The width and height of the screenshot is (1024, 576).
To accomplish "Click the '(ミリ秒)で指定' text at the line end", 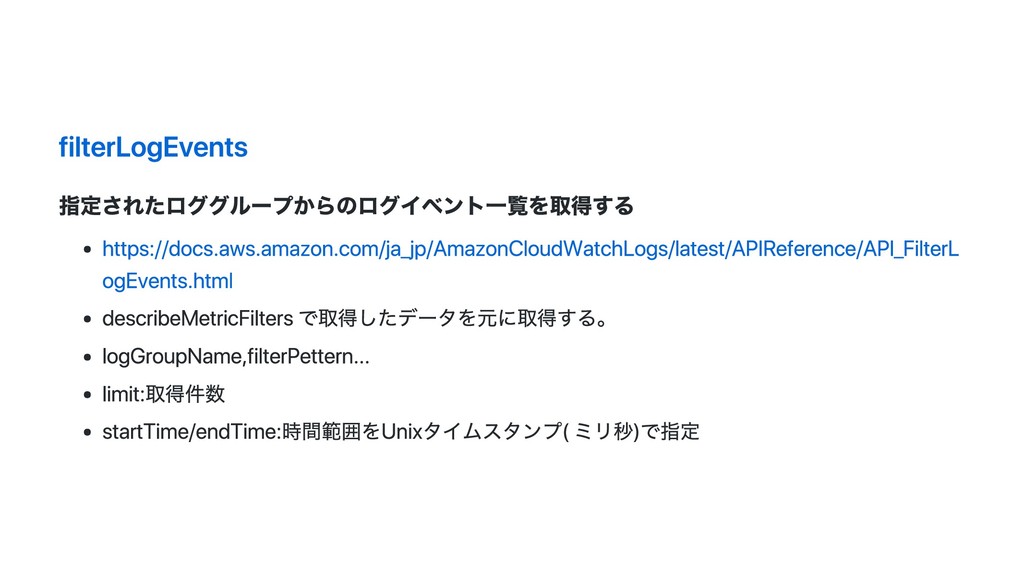I will pos(632,432).
